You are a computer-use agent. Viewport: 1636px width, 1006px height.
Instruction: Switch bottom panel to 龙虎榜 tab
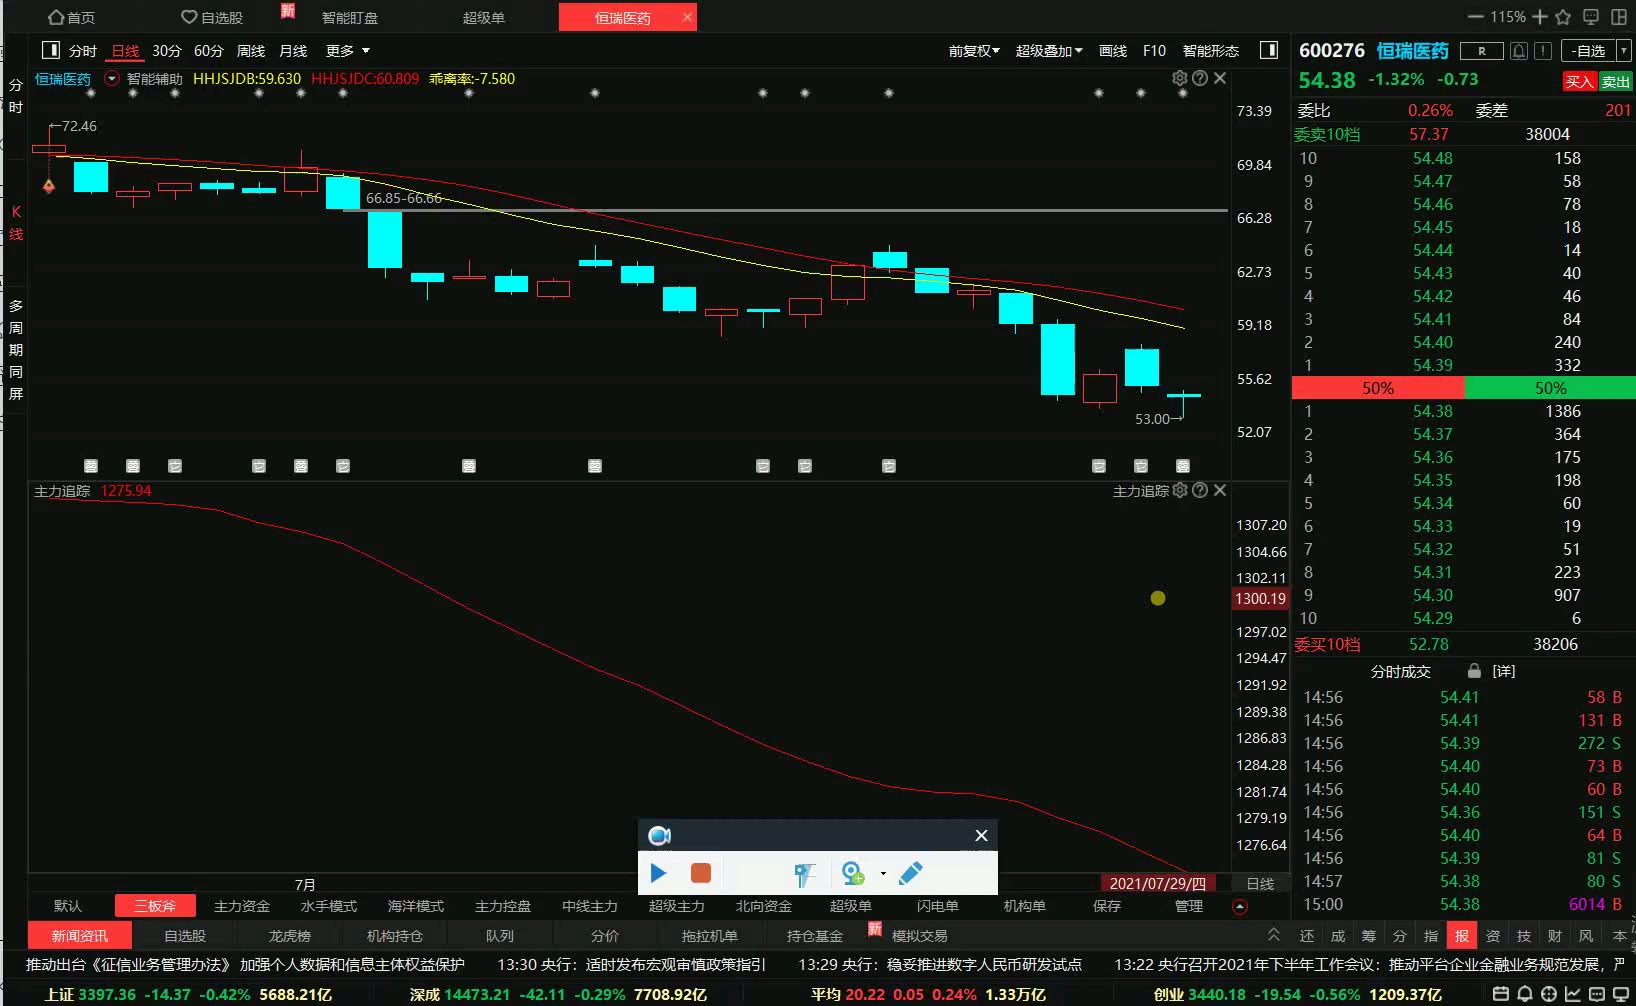tap(290, 936)
